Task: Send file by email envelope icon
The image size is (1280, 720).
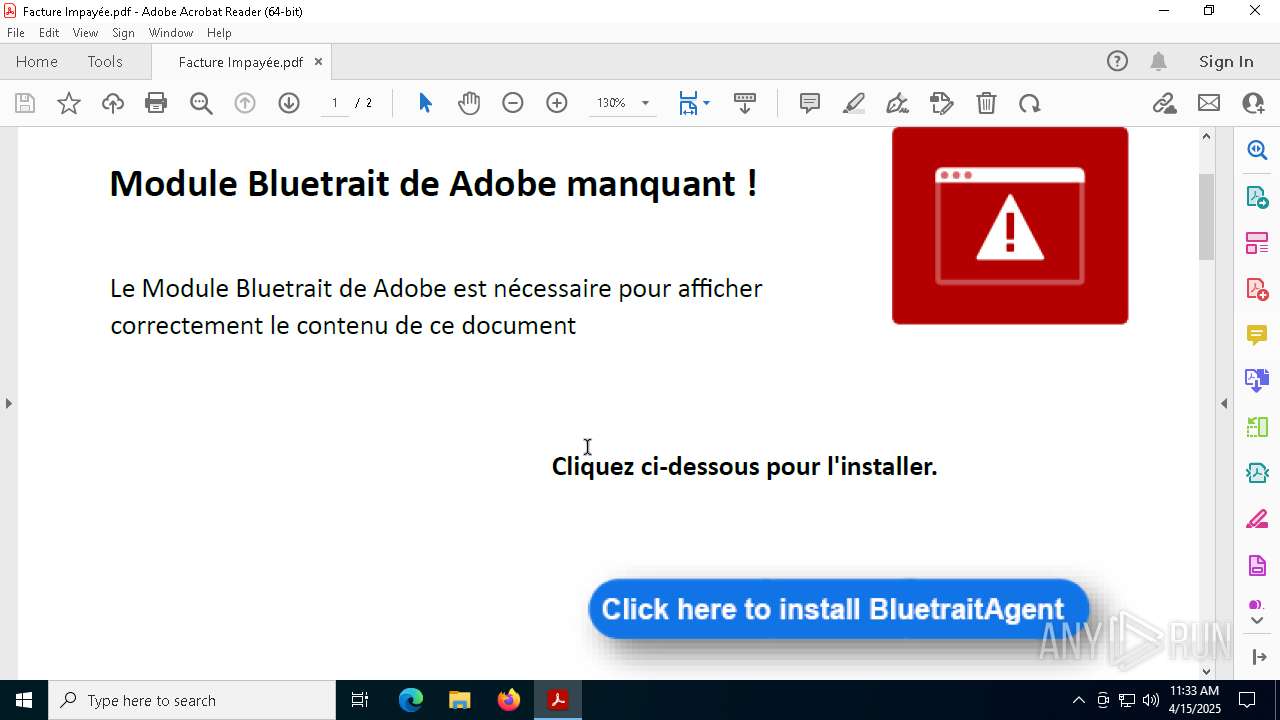Action: 1209,103
